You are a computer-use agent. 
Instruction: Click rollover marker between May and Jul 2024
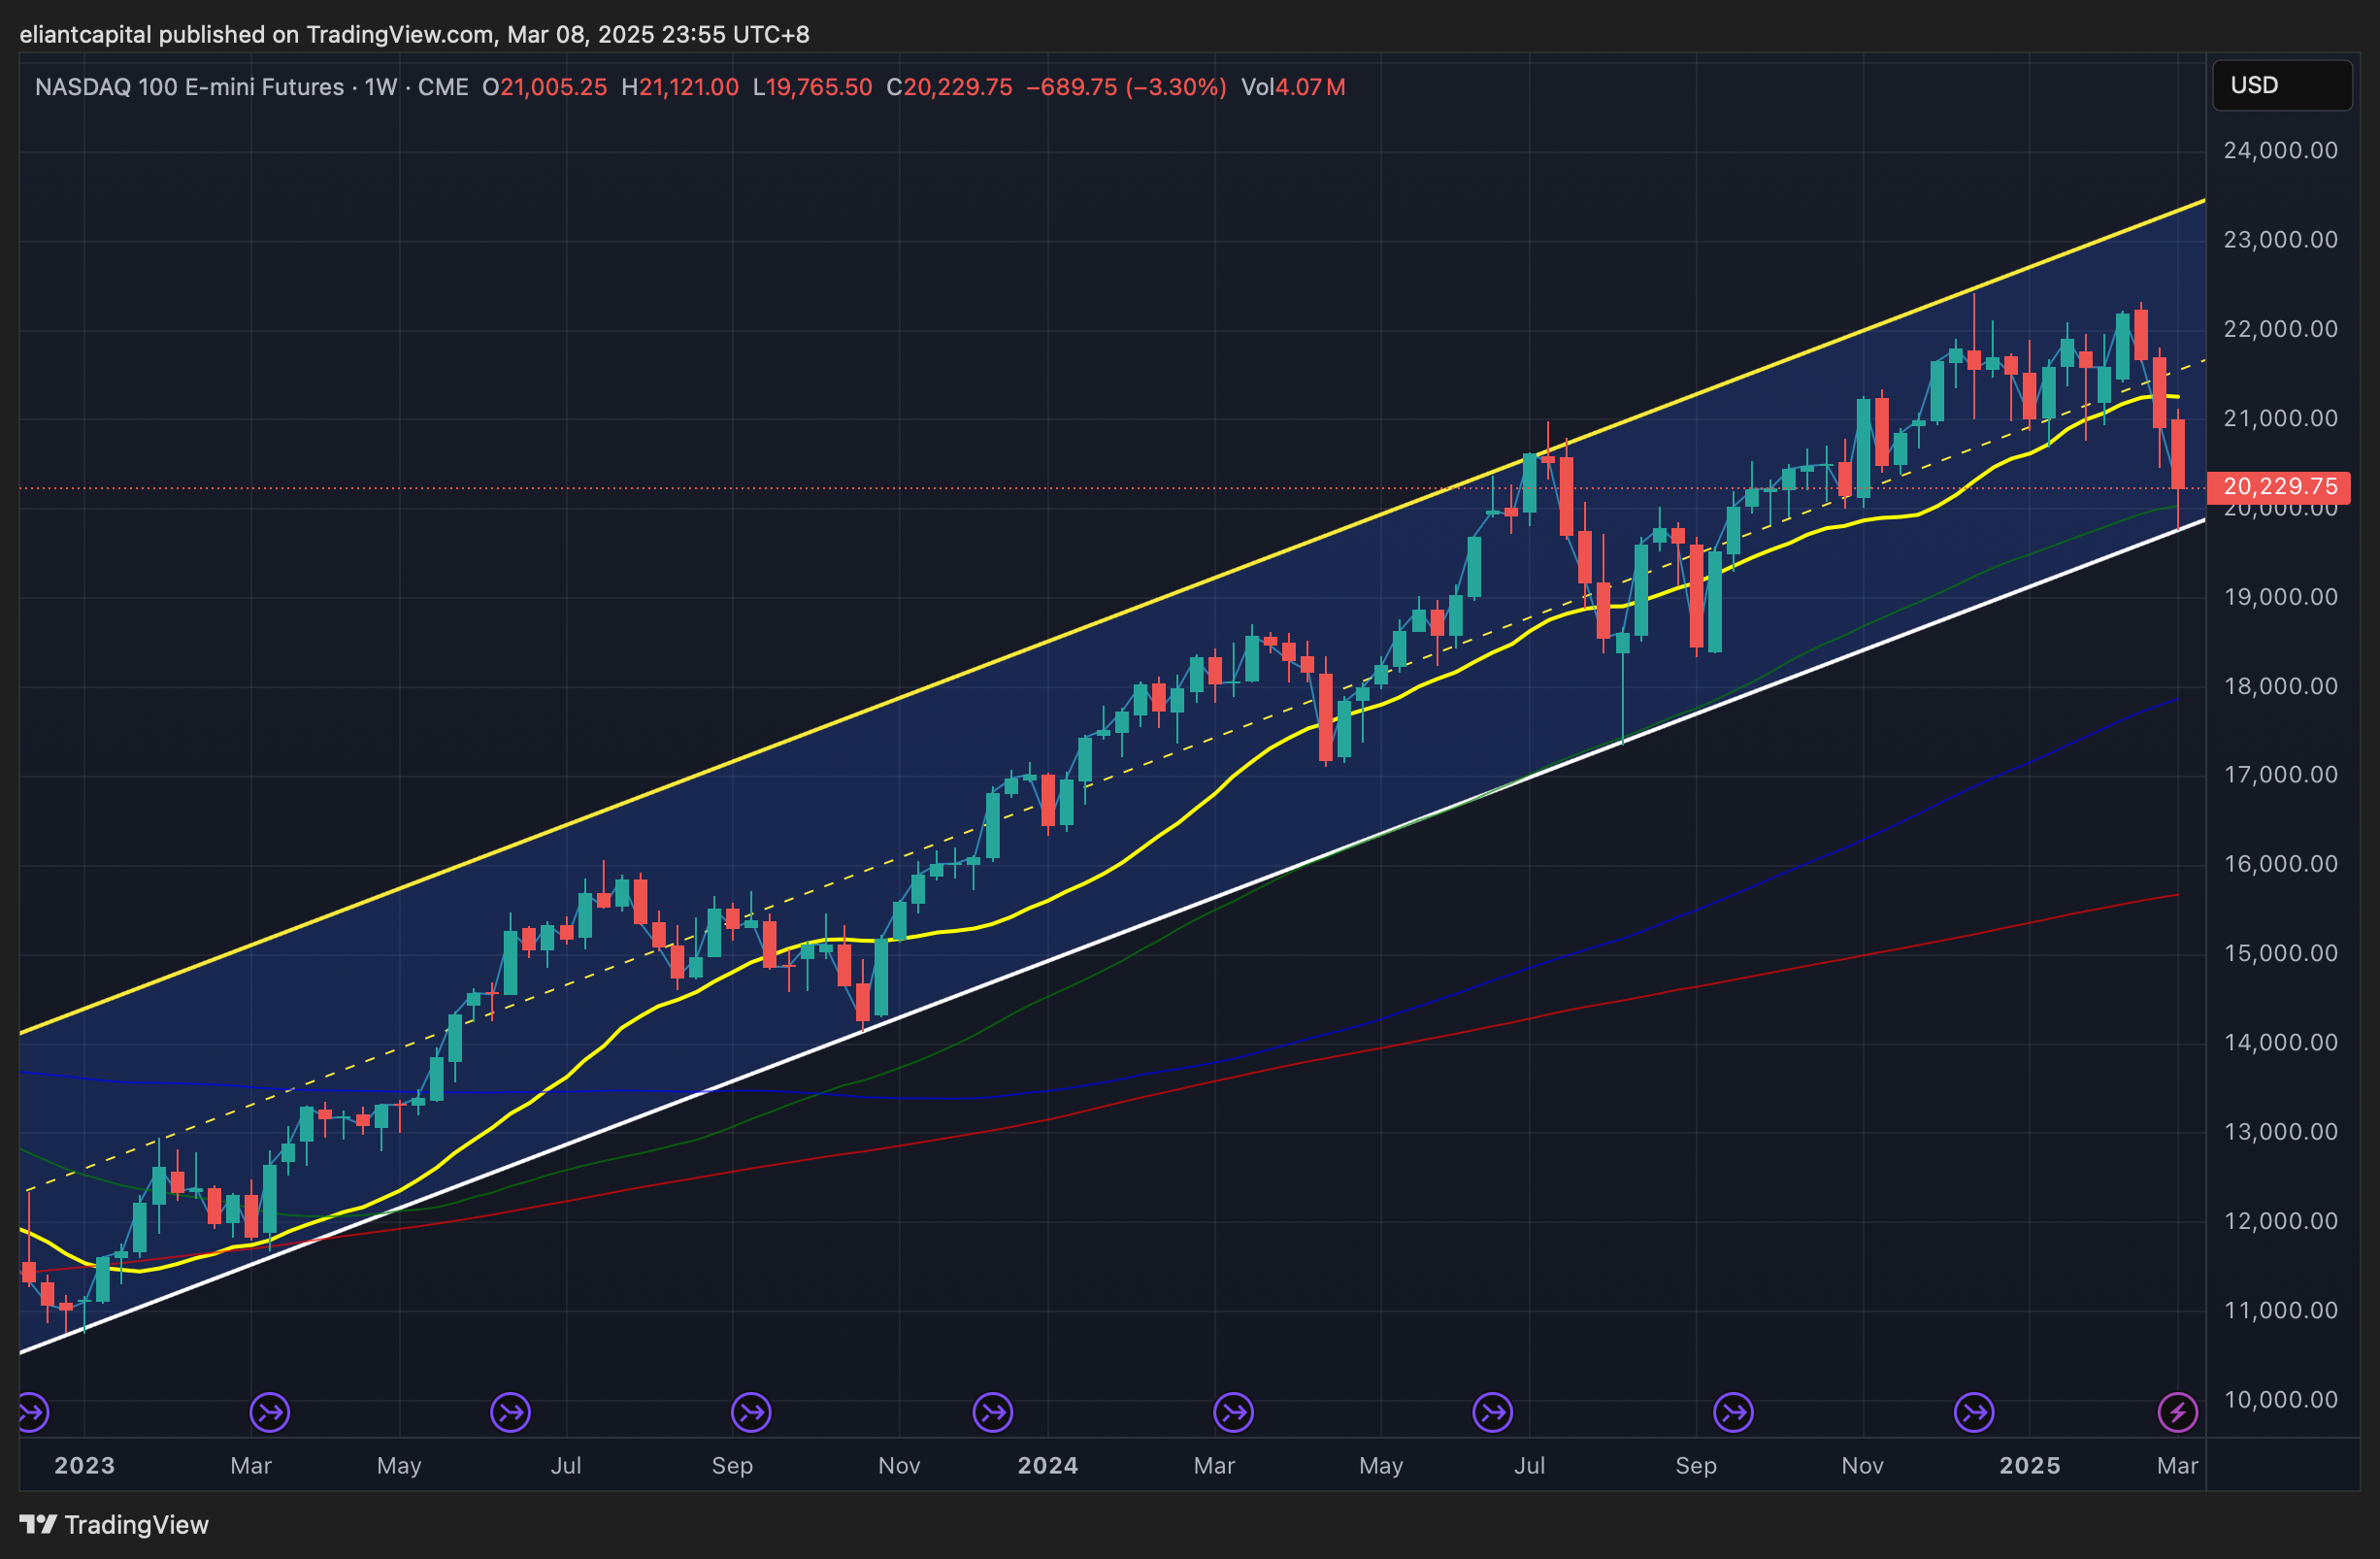pyautogui.click(x=1492, y=1412)
